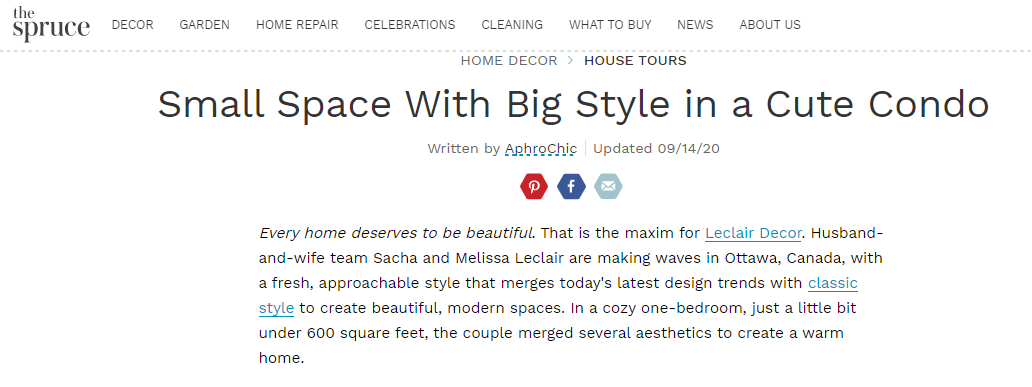The height and width of the screenshot is (387, 1032).
Task: Share the article on Pinterest
Action: pos(534,186)
